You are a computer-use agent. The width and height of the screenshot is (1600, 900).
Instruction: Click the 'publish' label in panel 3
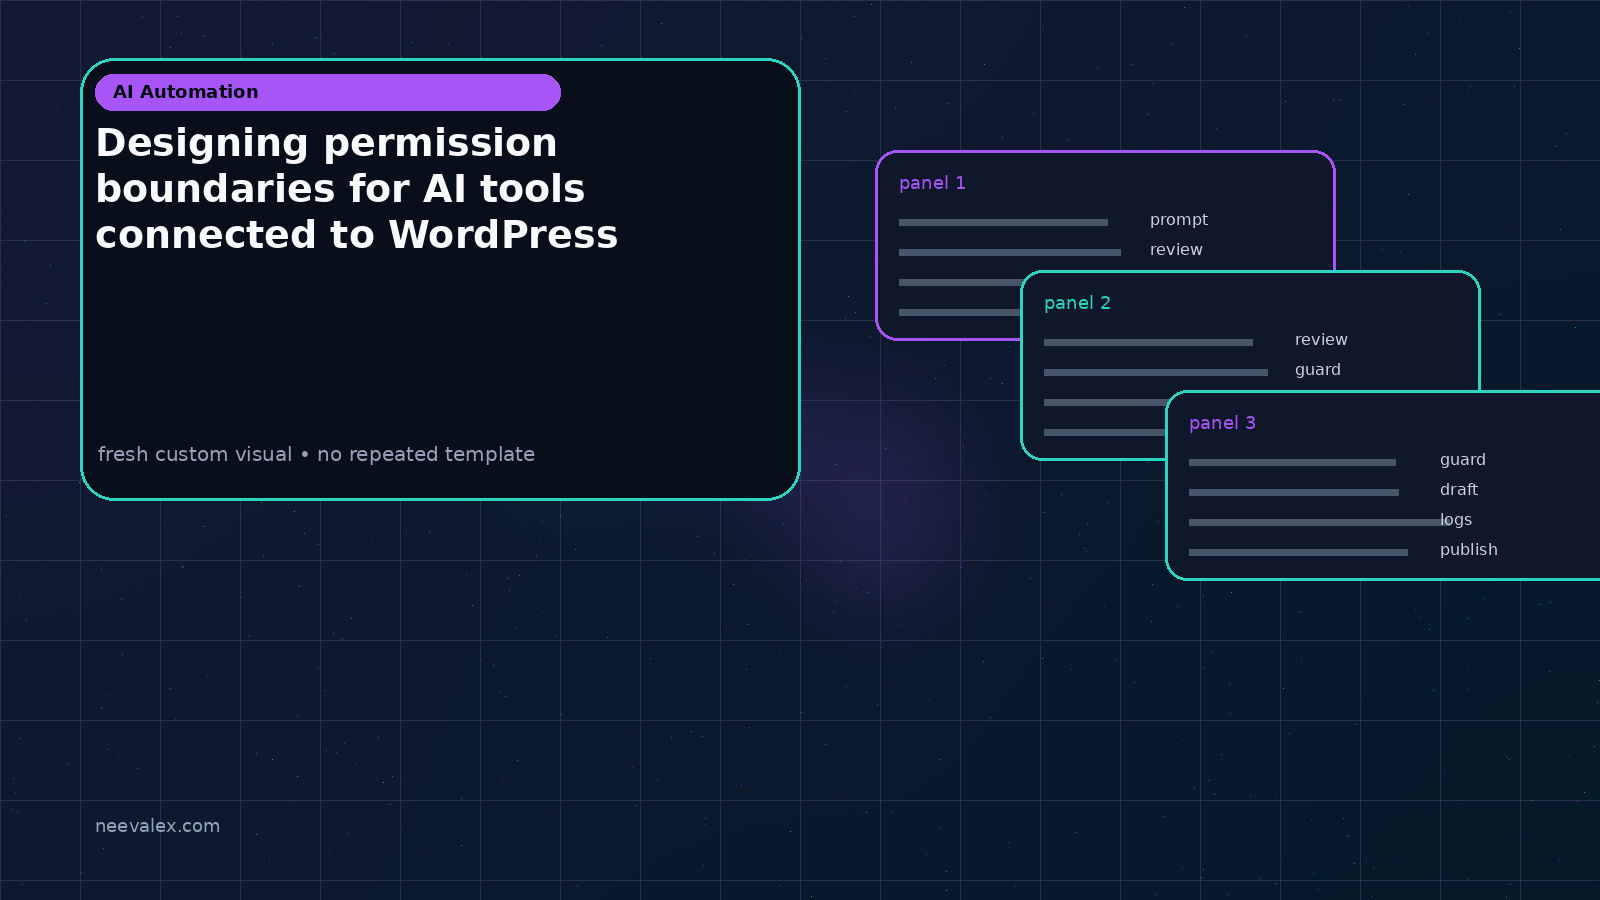coord(1469,550)
